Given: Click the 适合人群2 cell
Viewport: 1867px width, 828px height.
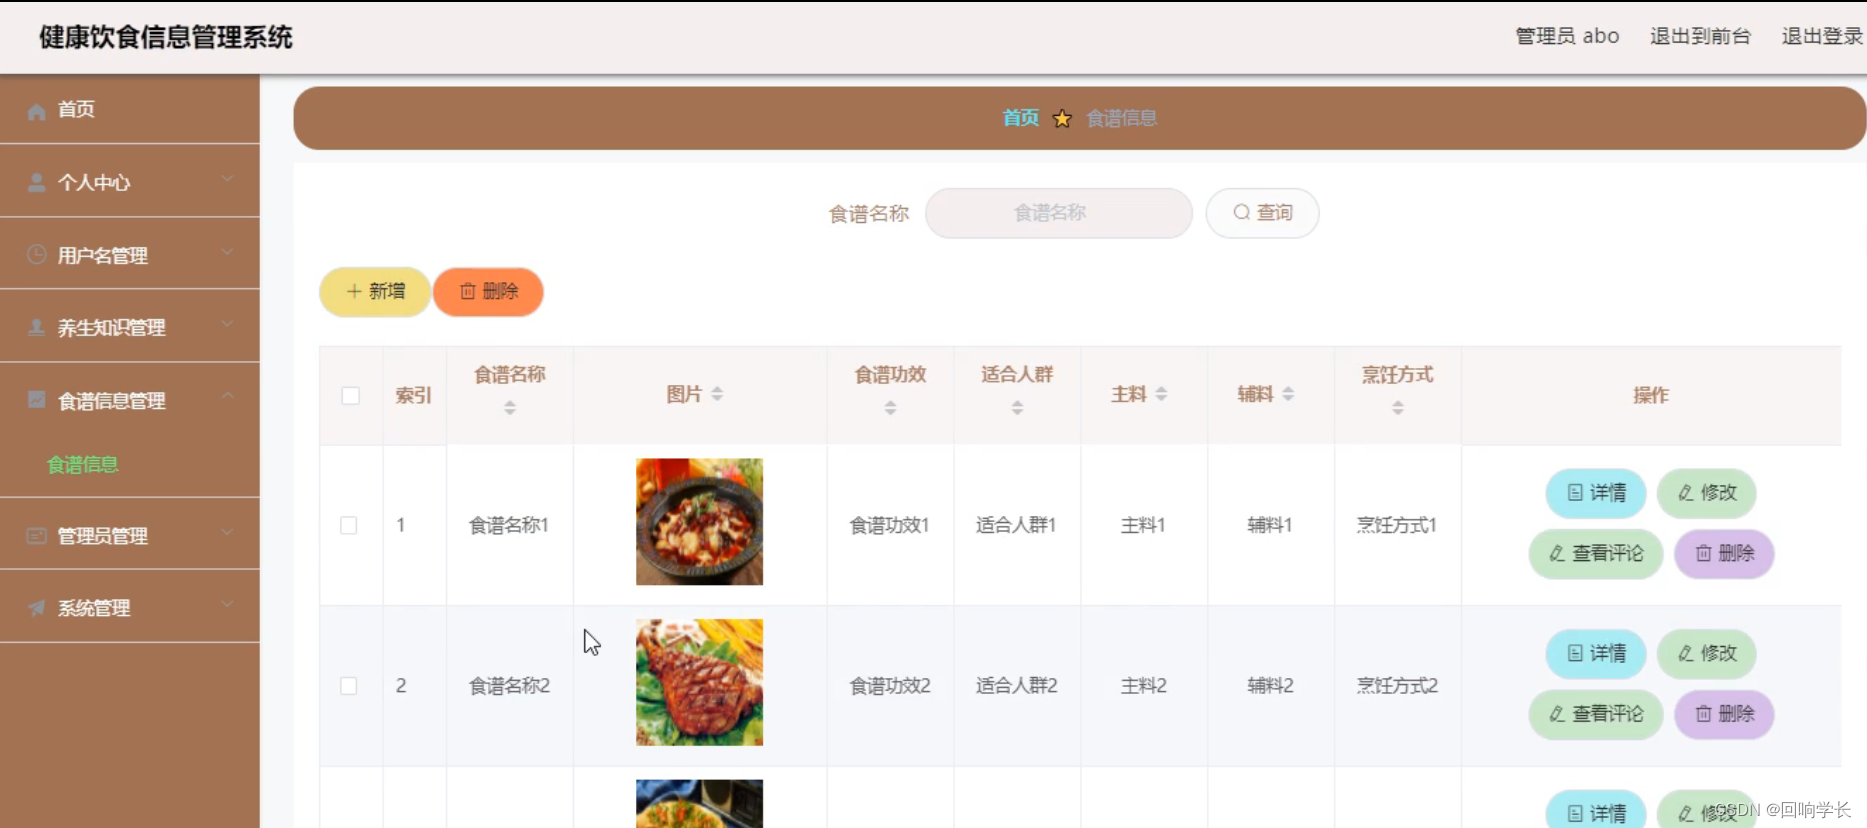Looking at the screenshot, I should 1017,686.
